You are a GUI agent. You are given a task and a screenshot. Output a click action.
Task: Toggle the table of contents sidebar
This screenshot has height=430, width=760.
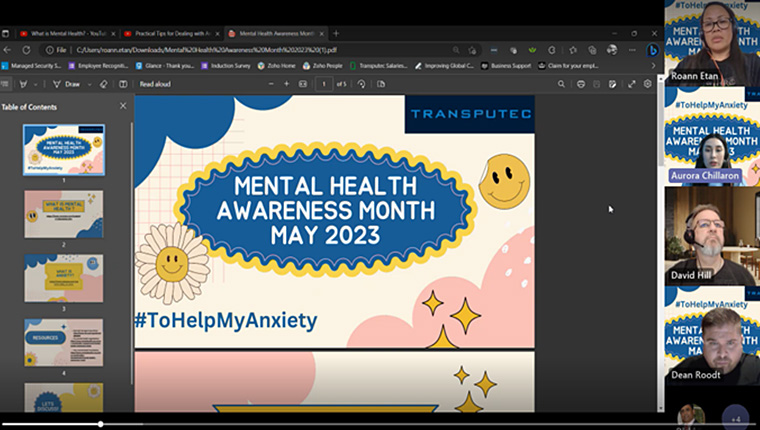(6, 84)
